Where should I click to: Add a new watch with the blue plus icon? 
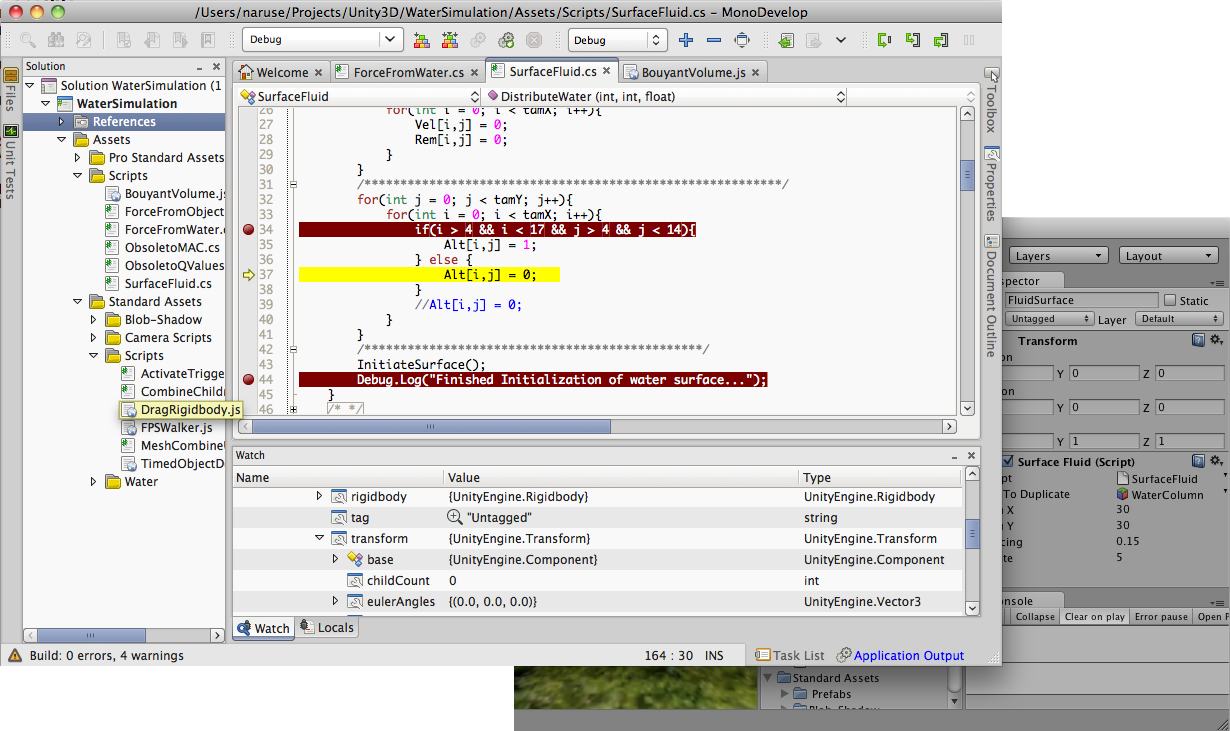pyautogui.click(x=686, y=40)
